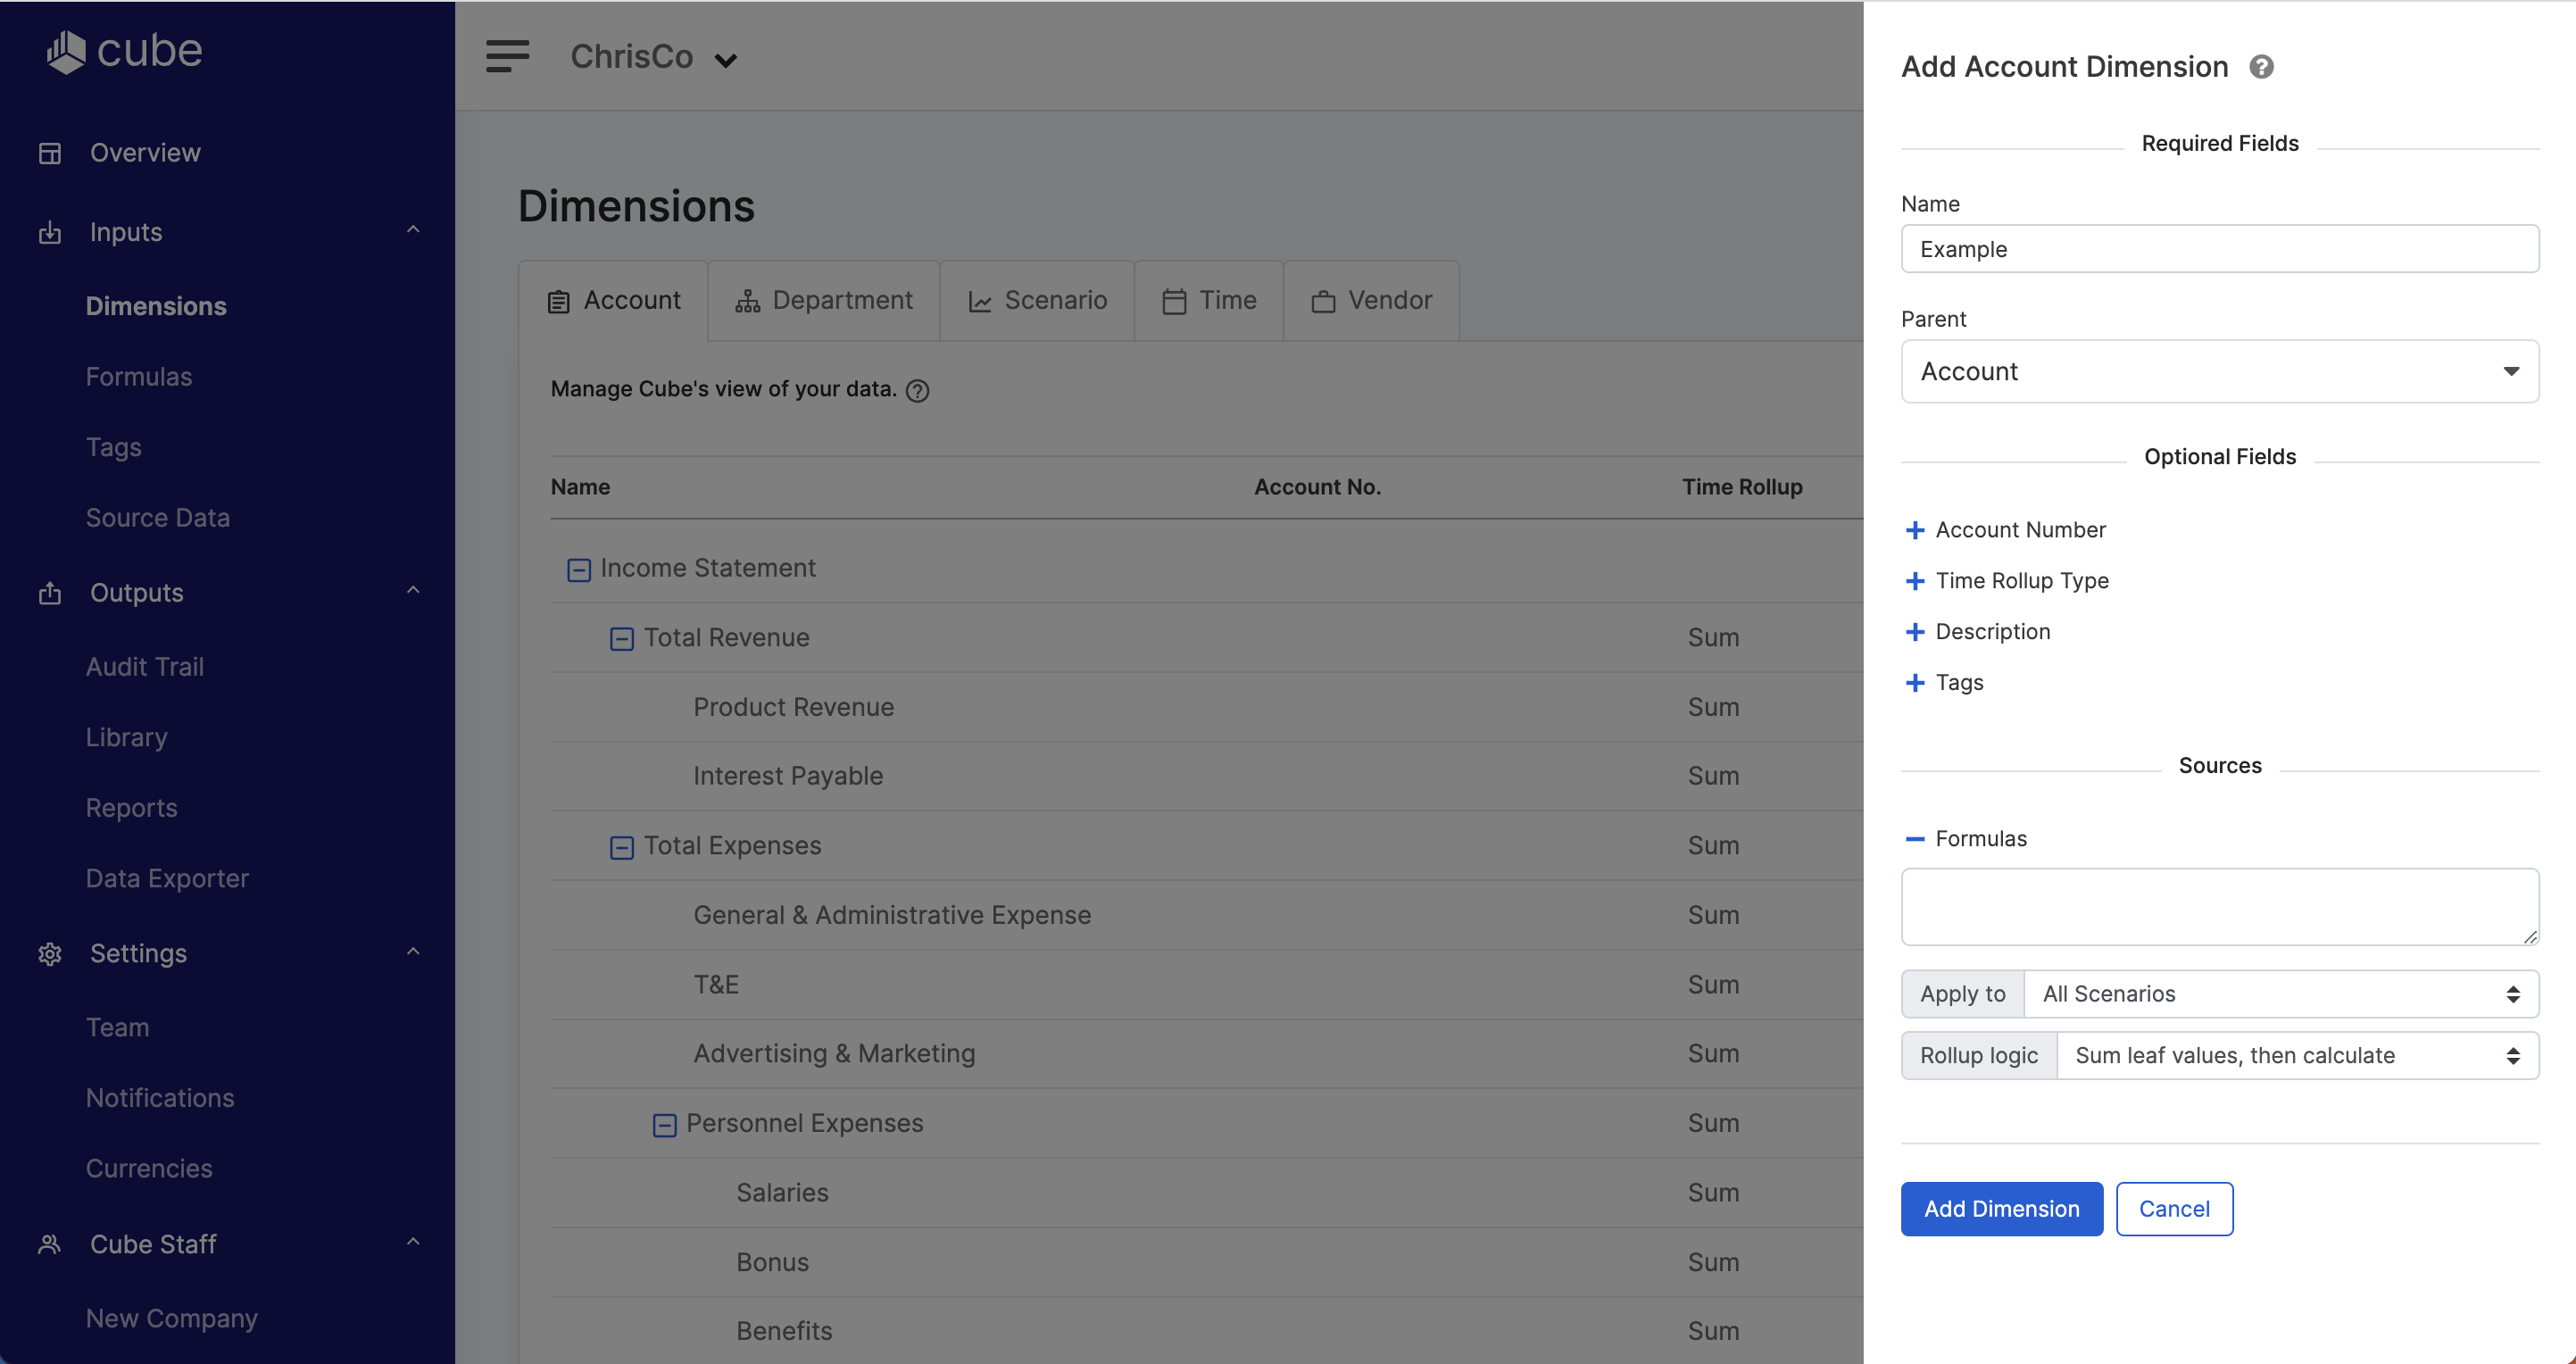Select the General & Administrative Expense row
This screenshot has height=1364, width=2576.
click(1206, 916)
